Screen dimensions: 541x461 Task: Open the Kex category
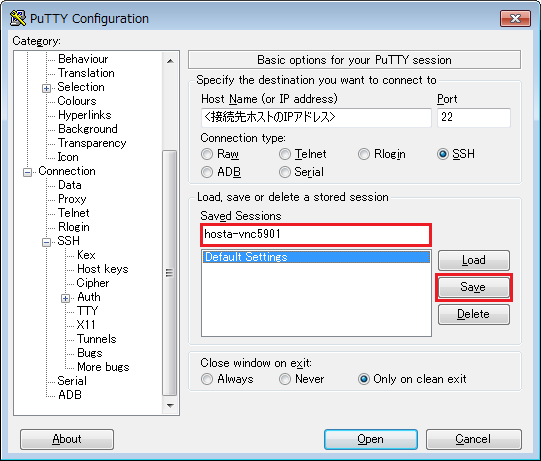click(86, 255)
